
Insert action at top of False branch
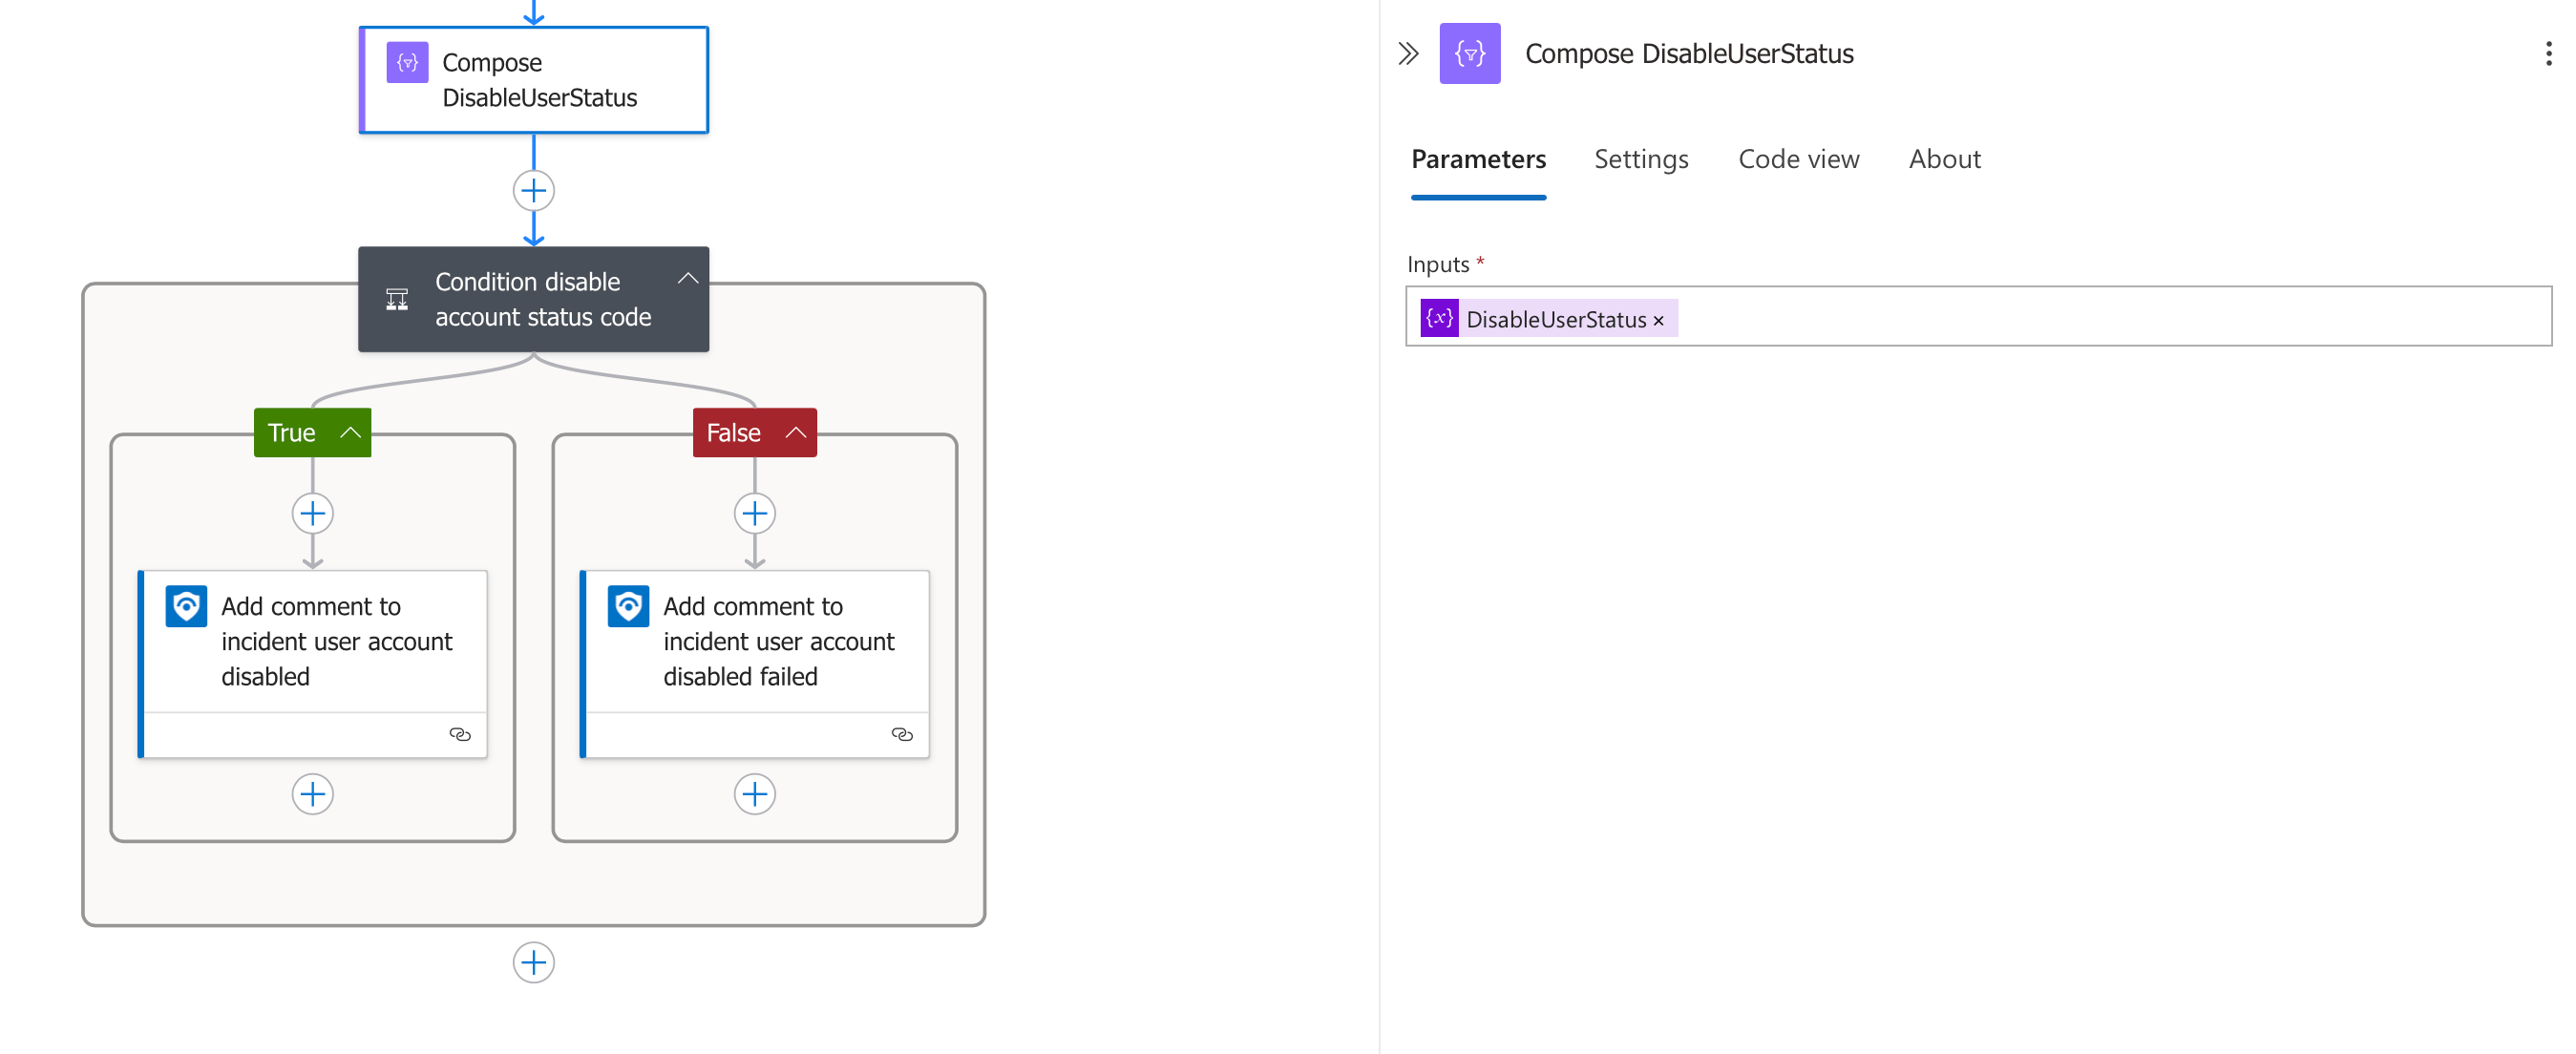coord(755,514)
